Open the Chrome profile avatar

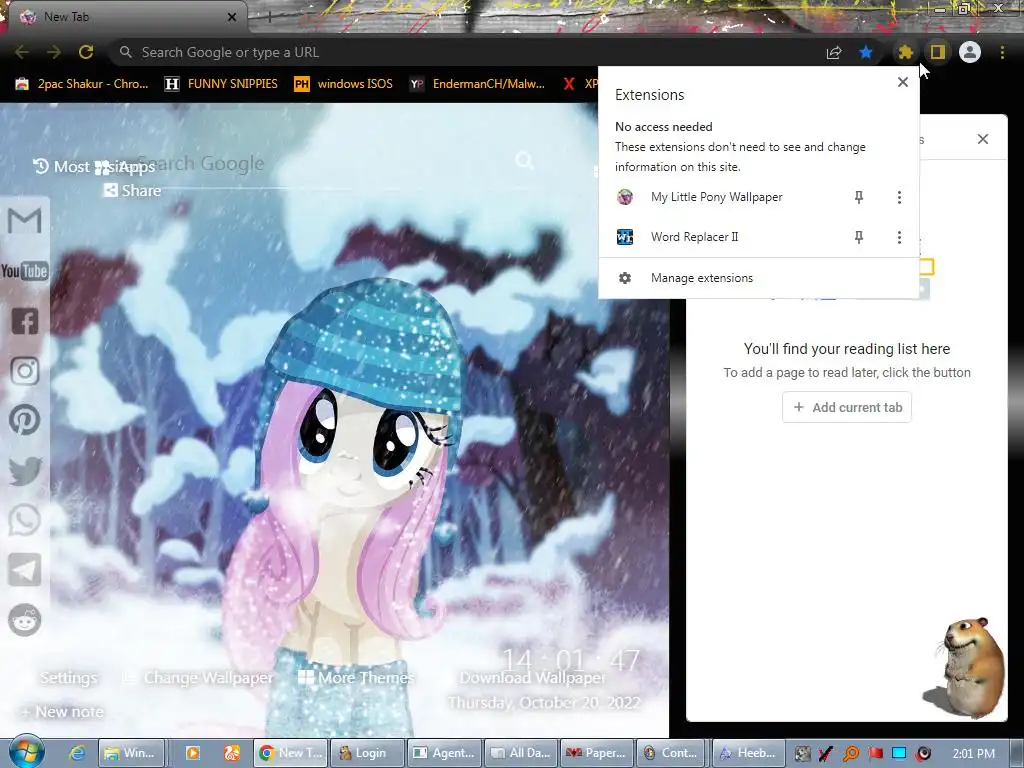(970, 52)
